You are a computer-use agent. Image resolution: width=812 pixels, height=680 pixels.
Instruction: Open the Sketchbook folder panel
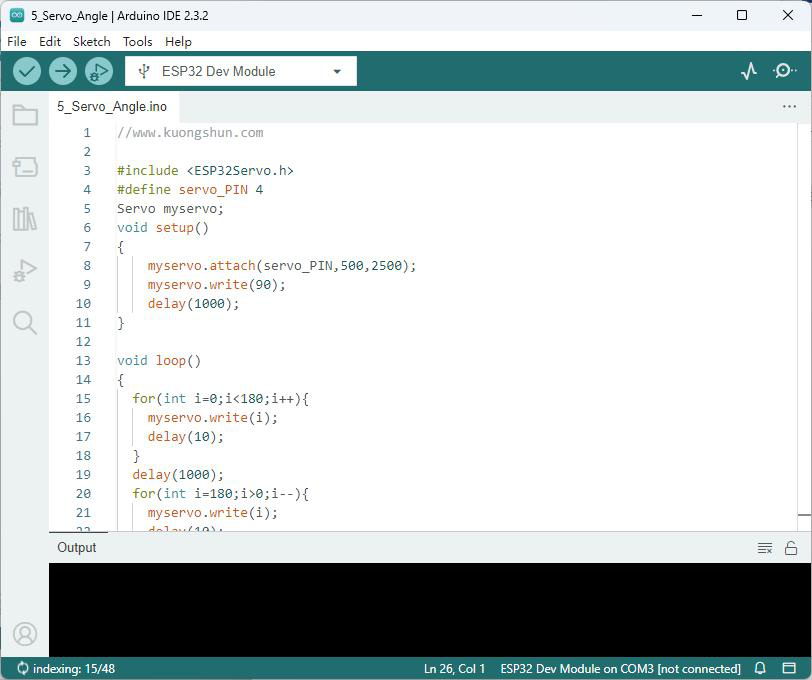[x=25, y=115]
